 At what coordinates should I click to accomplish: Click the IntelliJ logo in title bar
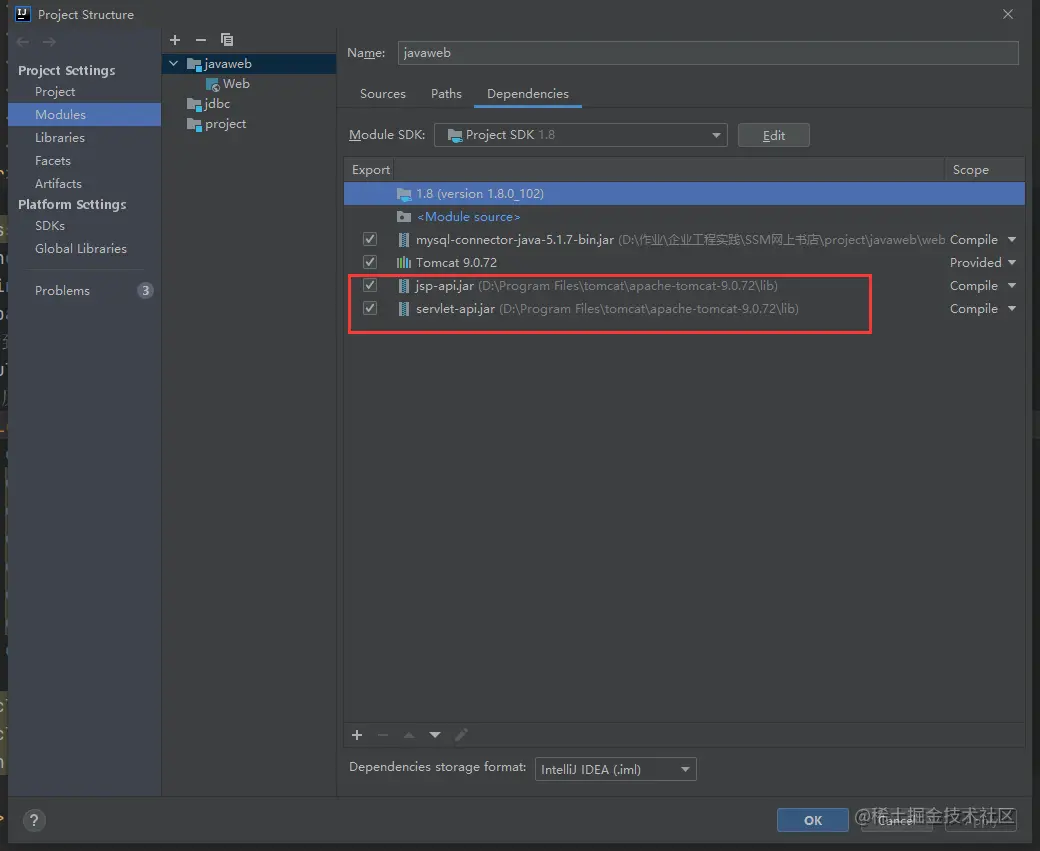pos(22,14)
